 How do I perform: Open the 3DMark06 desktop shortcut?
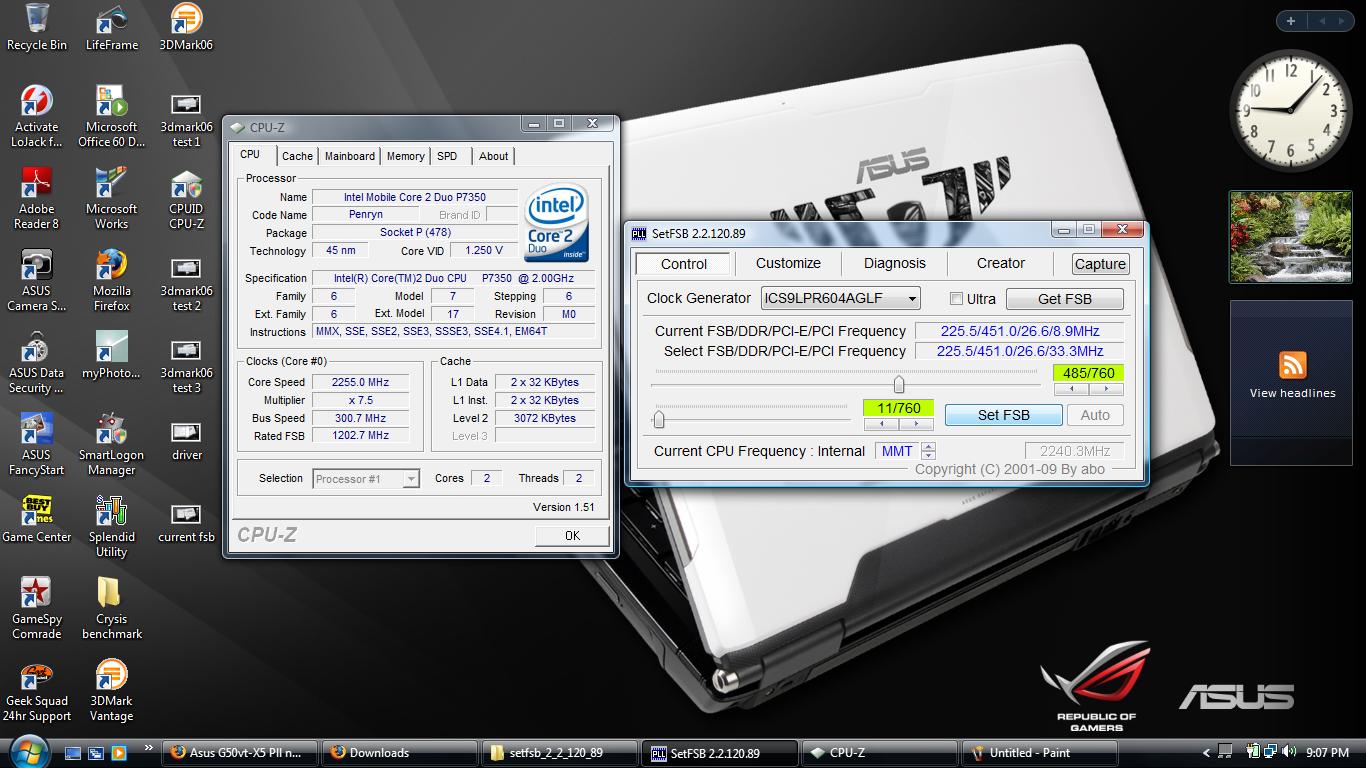point(186,28)
